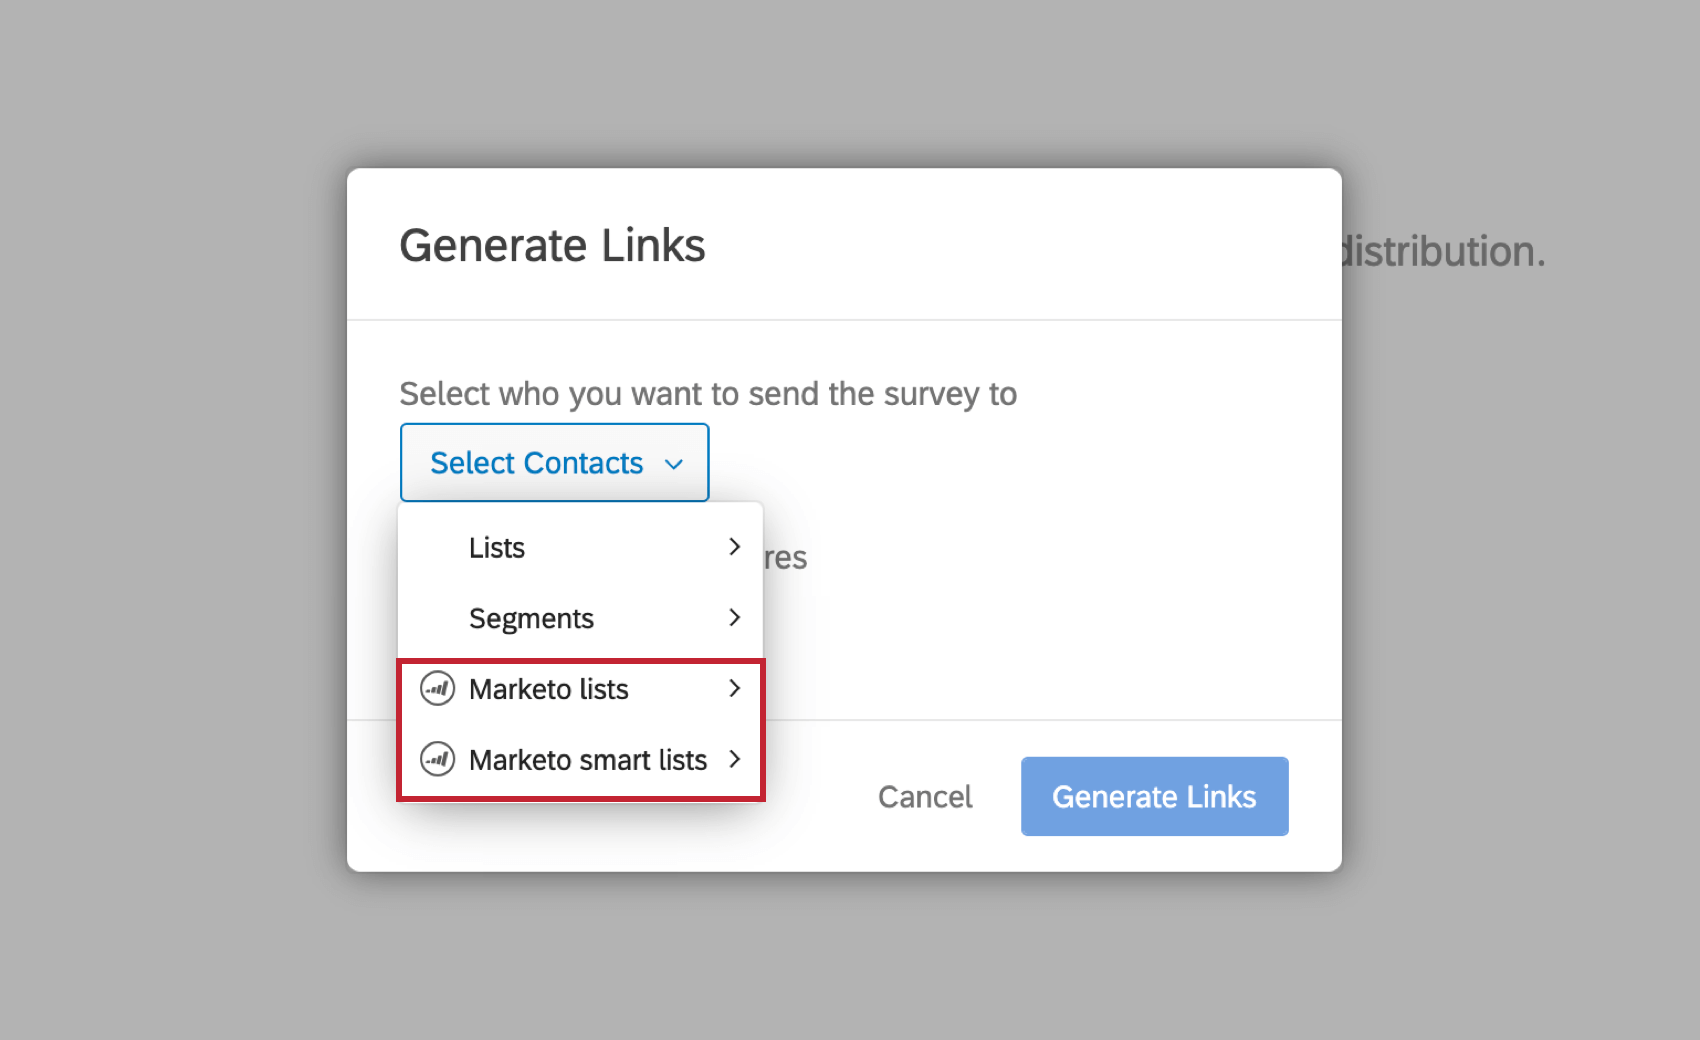The height and width of the screenshot is (1040, 1700).
Task: Choose Segments from the contacts menu
Action: coord(531,618)
